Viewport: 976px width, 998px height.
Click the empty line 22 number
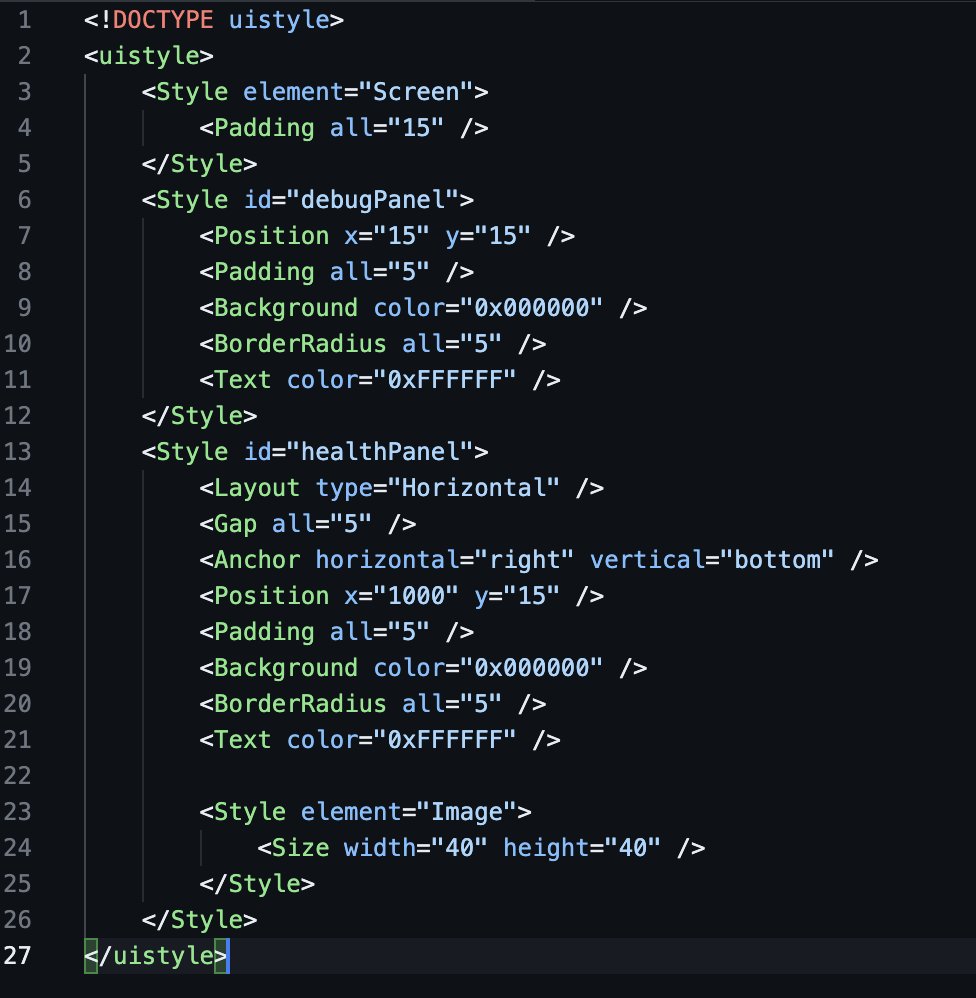17,775
